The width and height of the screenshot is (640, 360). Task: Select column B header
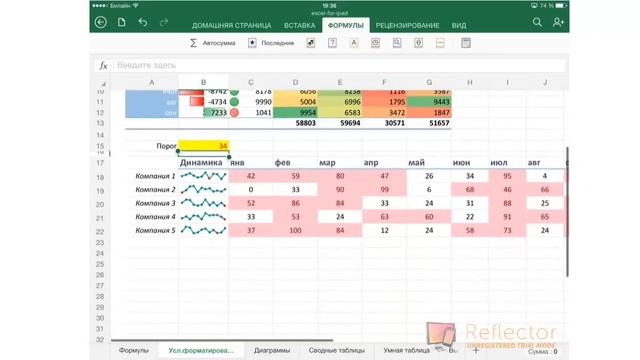pos(203,82)
